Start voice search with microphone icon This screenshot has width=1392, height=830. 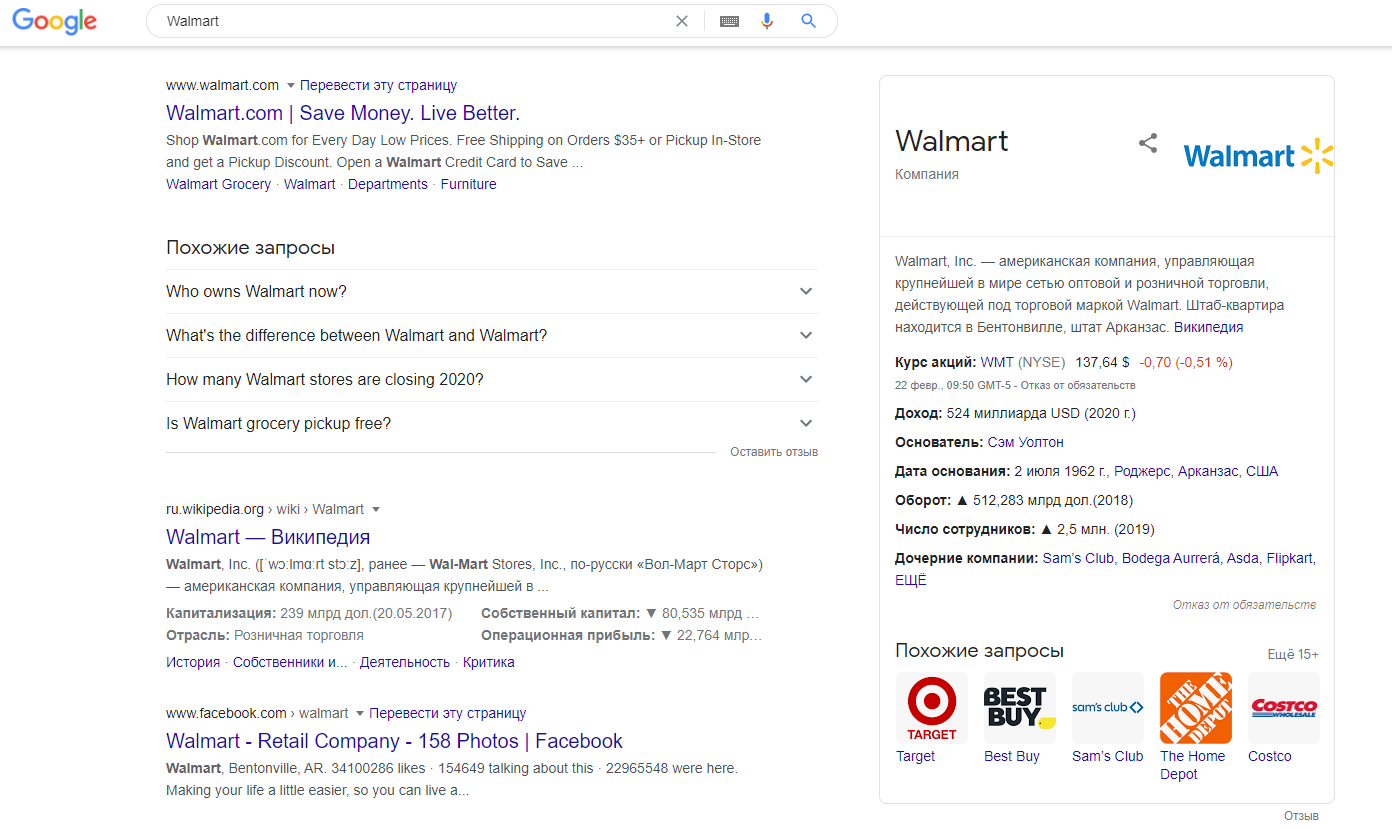click(x=767, y=21)
